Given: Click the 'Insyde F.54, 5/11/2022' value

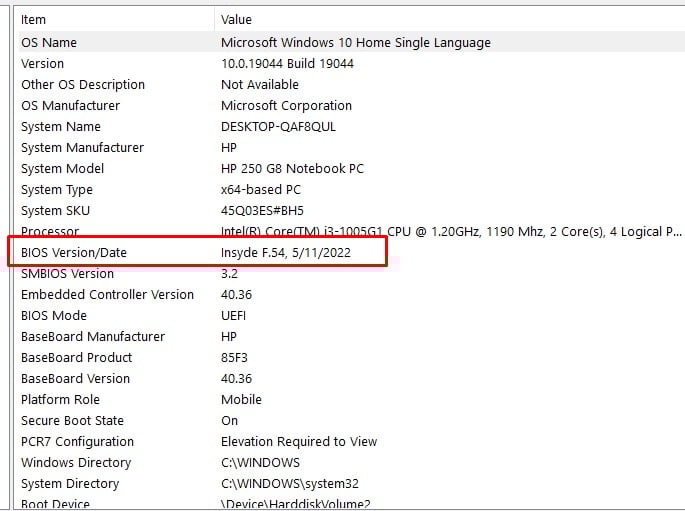Looking at the screenshot, I should 286,252.
